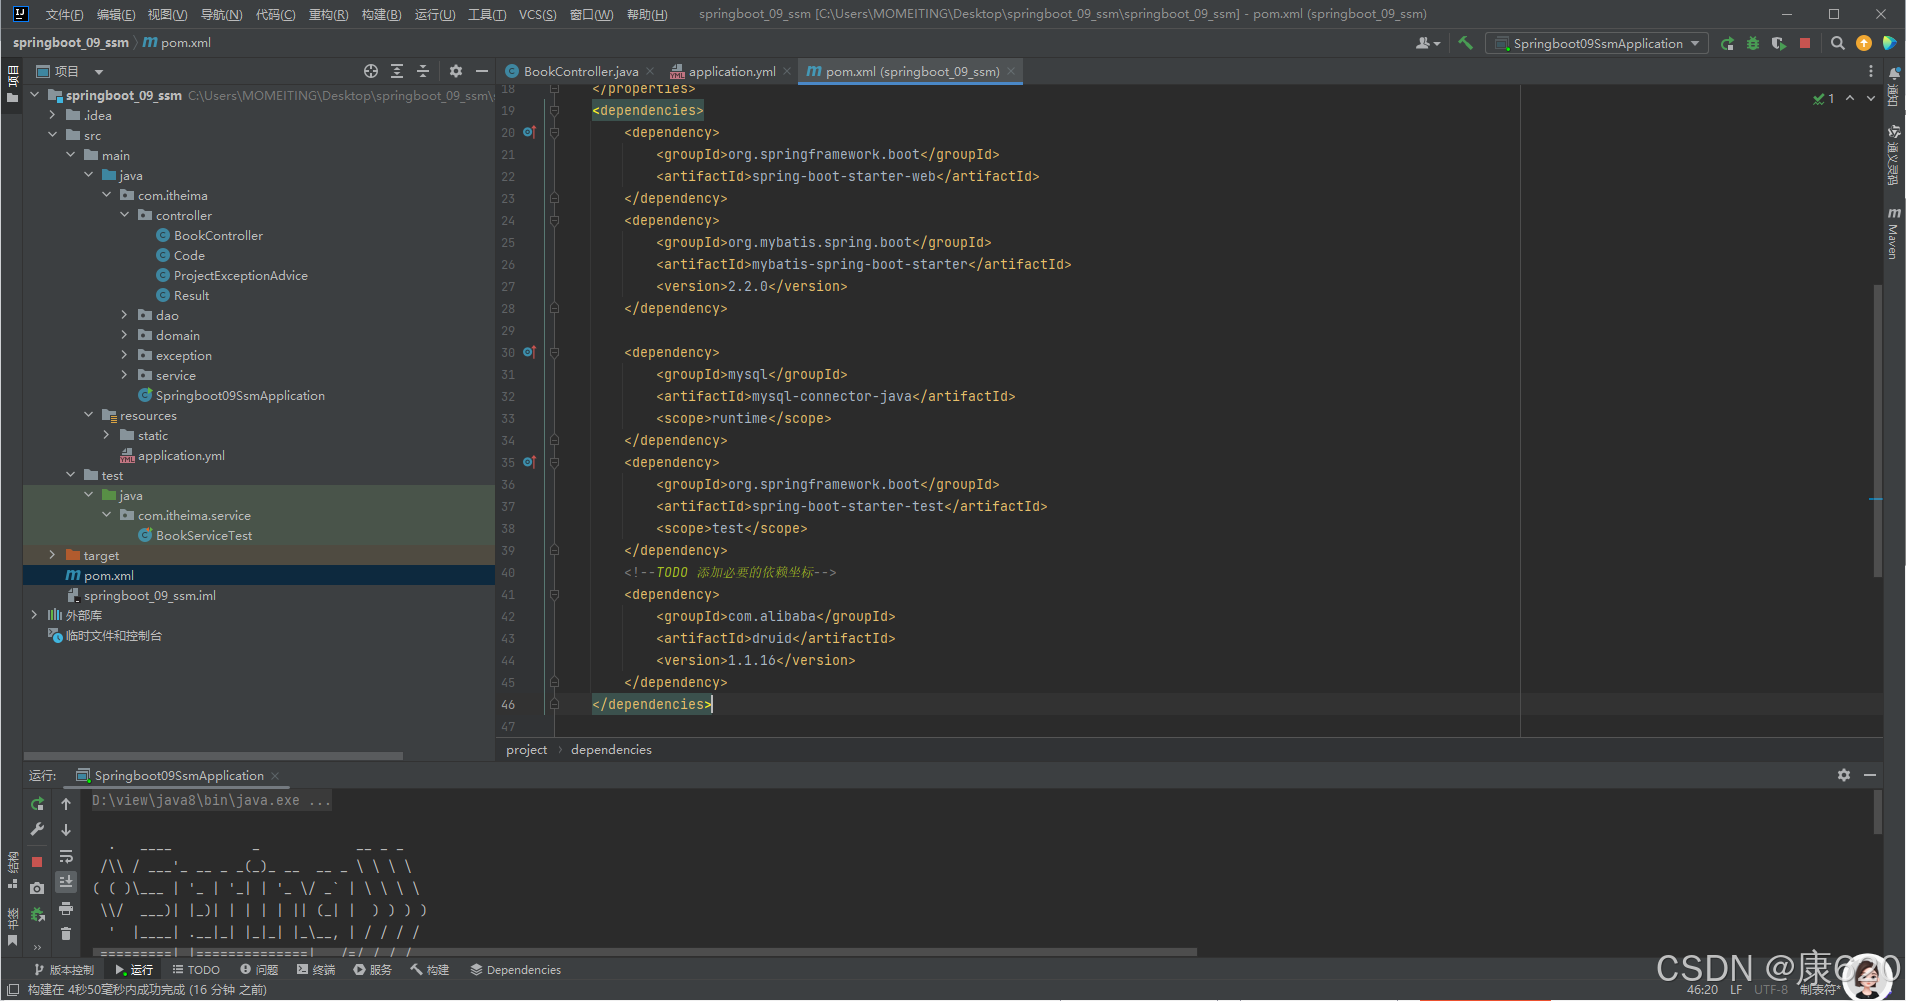Open run configuration wrench in run panel
The width and height of the screenshot is (1906, 1001).
(37, 829)
